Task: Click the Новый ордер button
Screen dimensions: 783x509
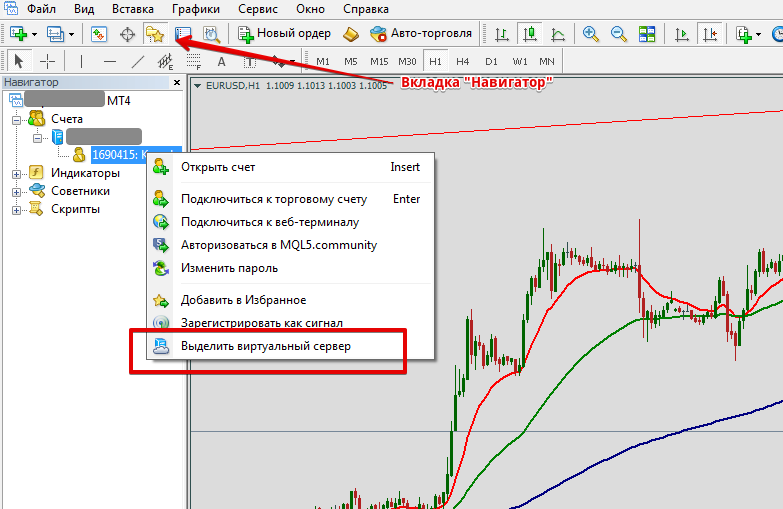Action: tap(284, 33)
